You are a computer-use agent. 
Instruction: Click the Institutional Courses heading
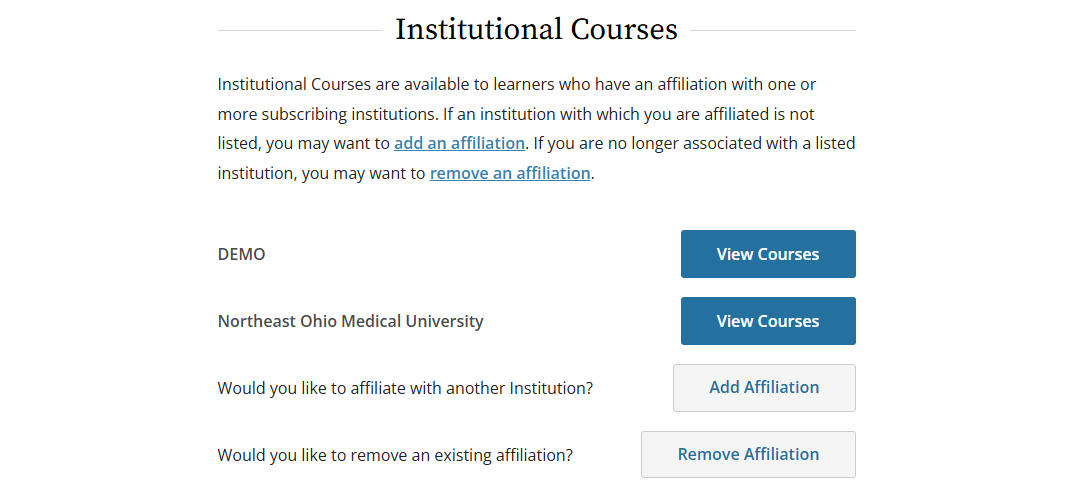[536, 29]
